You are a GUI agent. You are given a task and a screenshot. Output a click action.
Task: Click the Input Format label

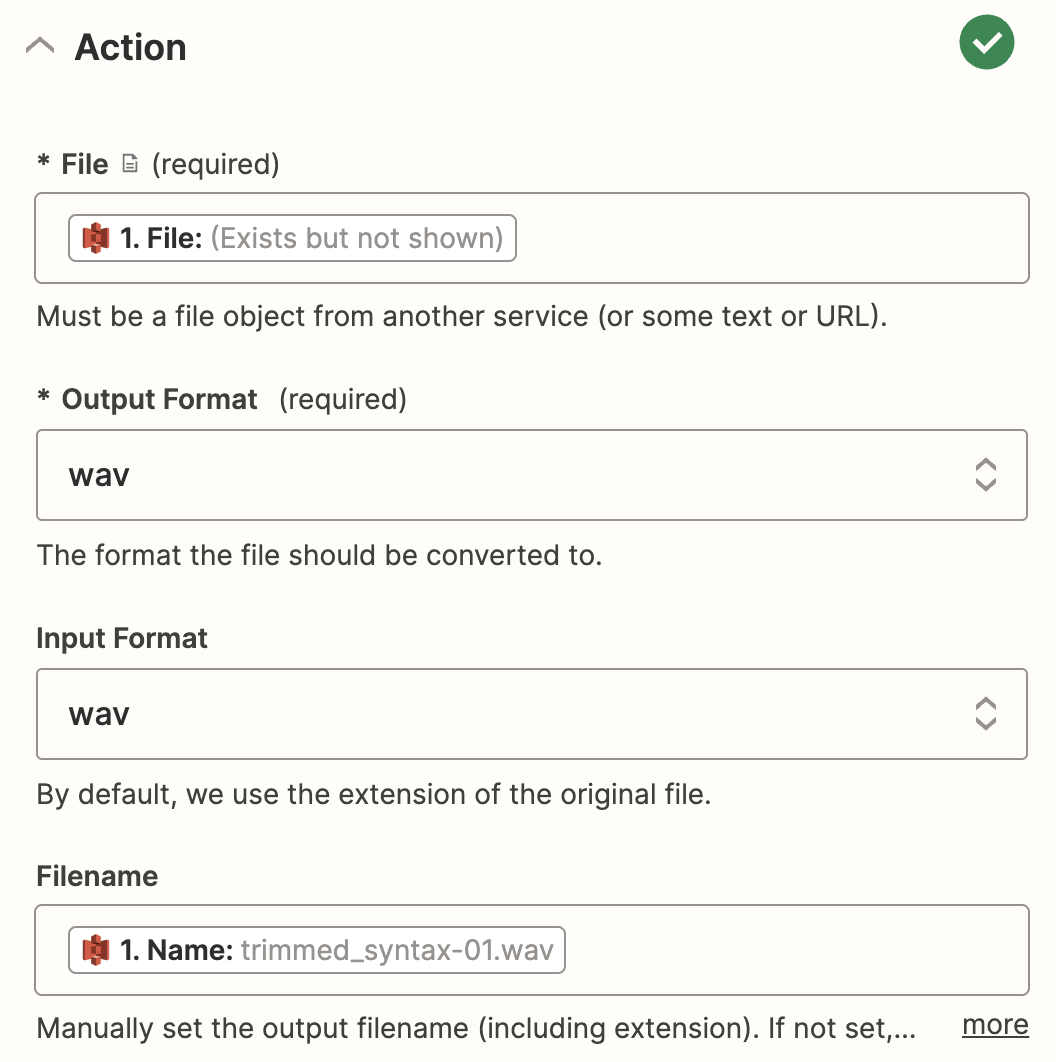(x=122, y=638)
